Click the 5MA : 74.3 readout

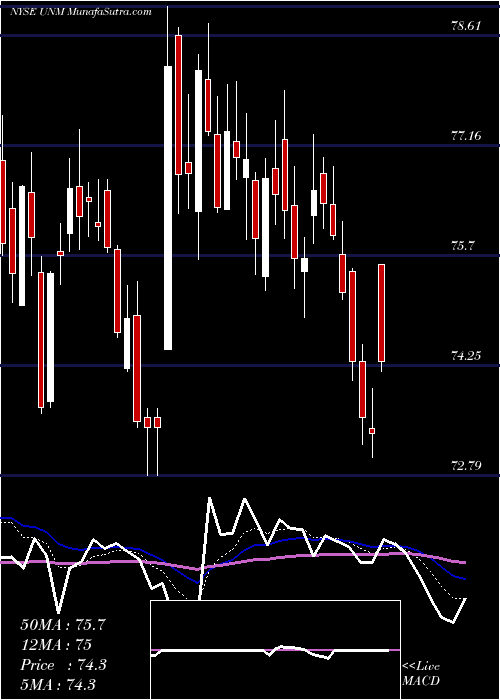pos(58,685)
